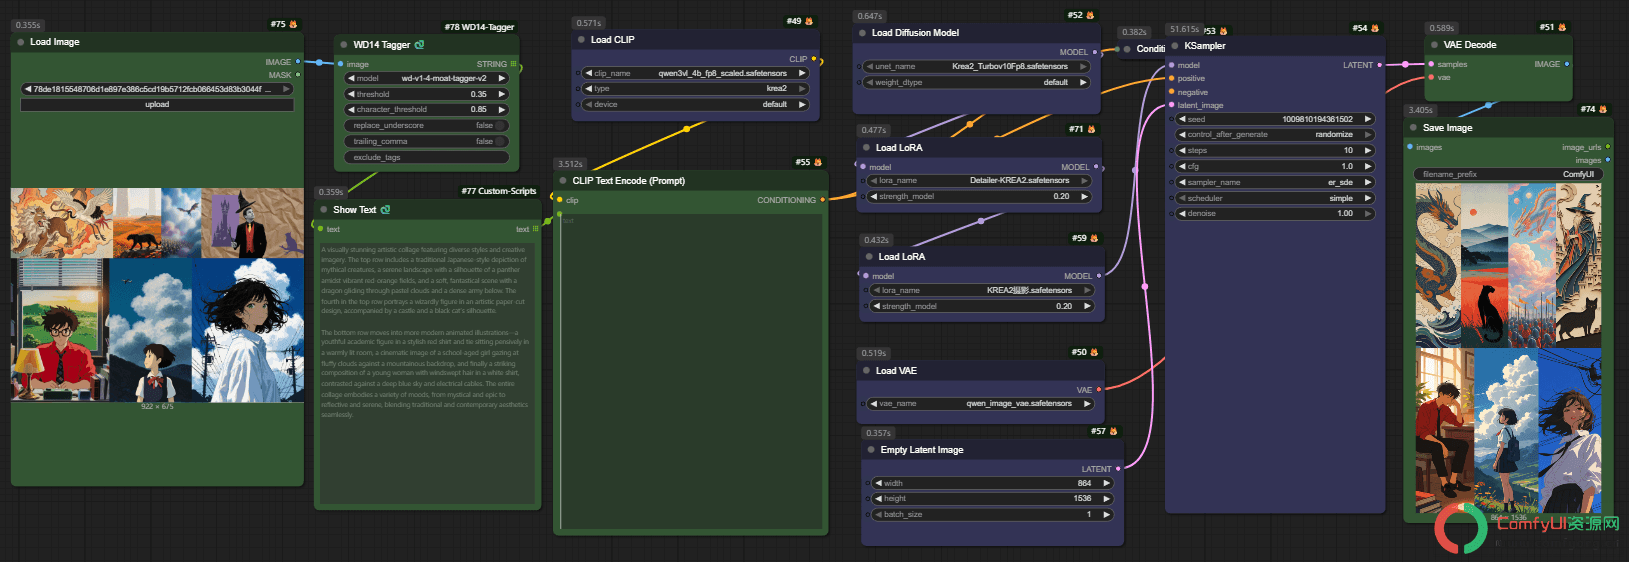Click the fox badge on node #75
The image size is (1629, 562).
(x=293, y=24)
